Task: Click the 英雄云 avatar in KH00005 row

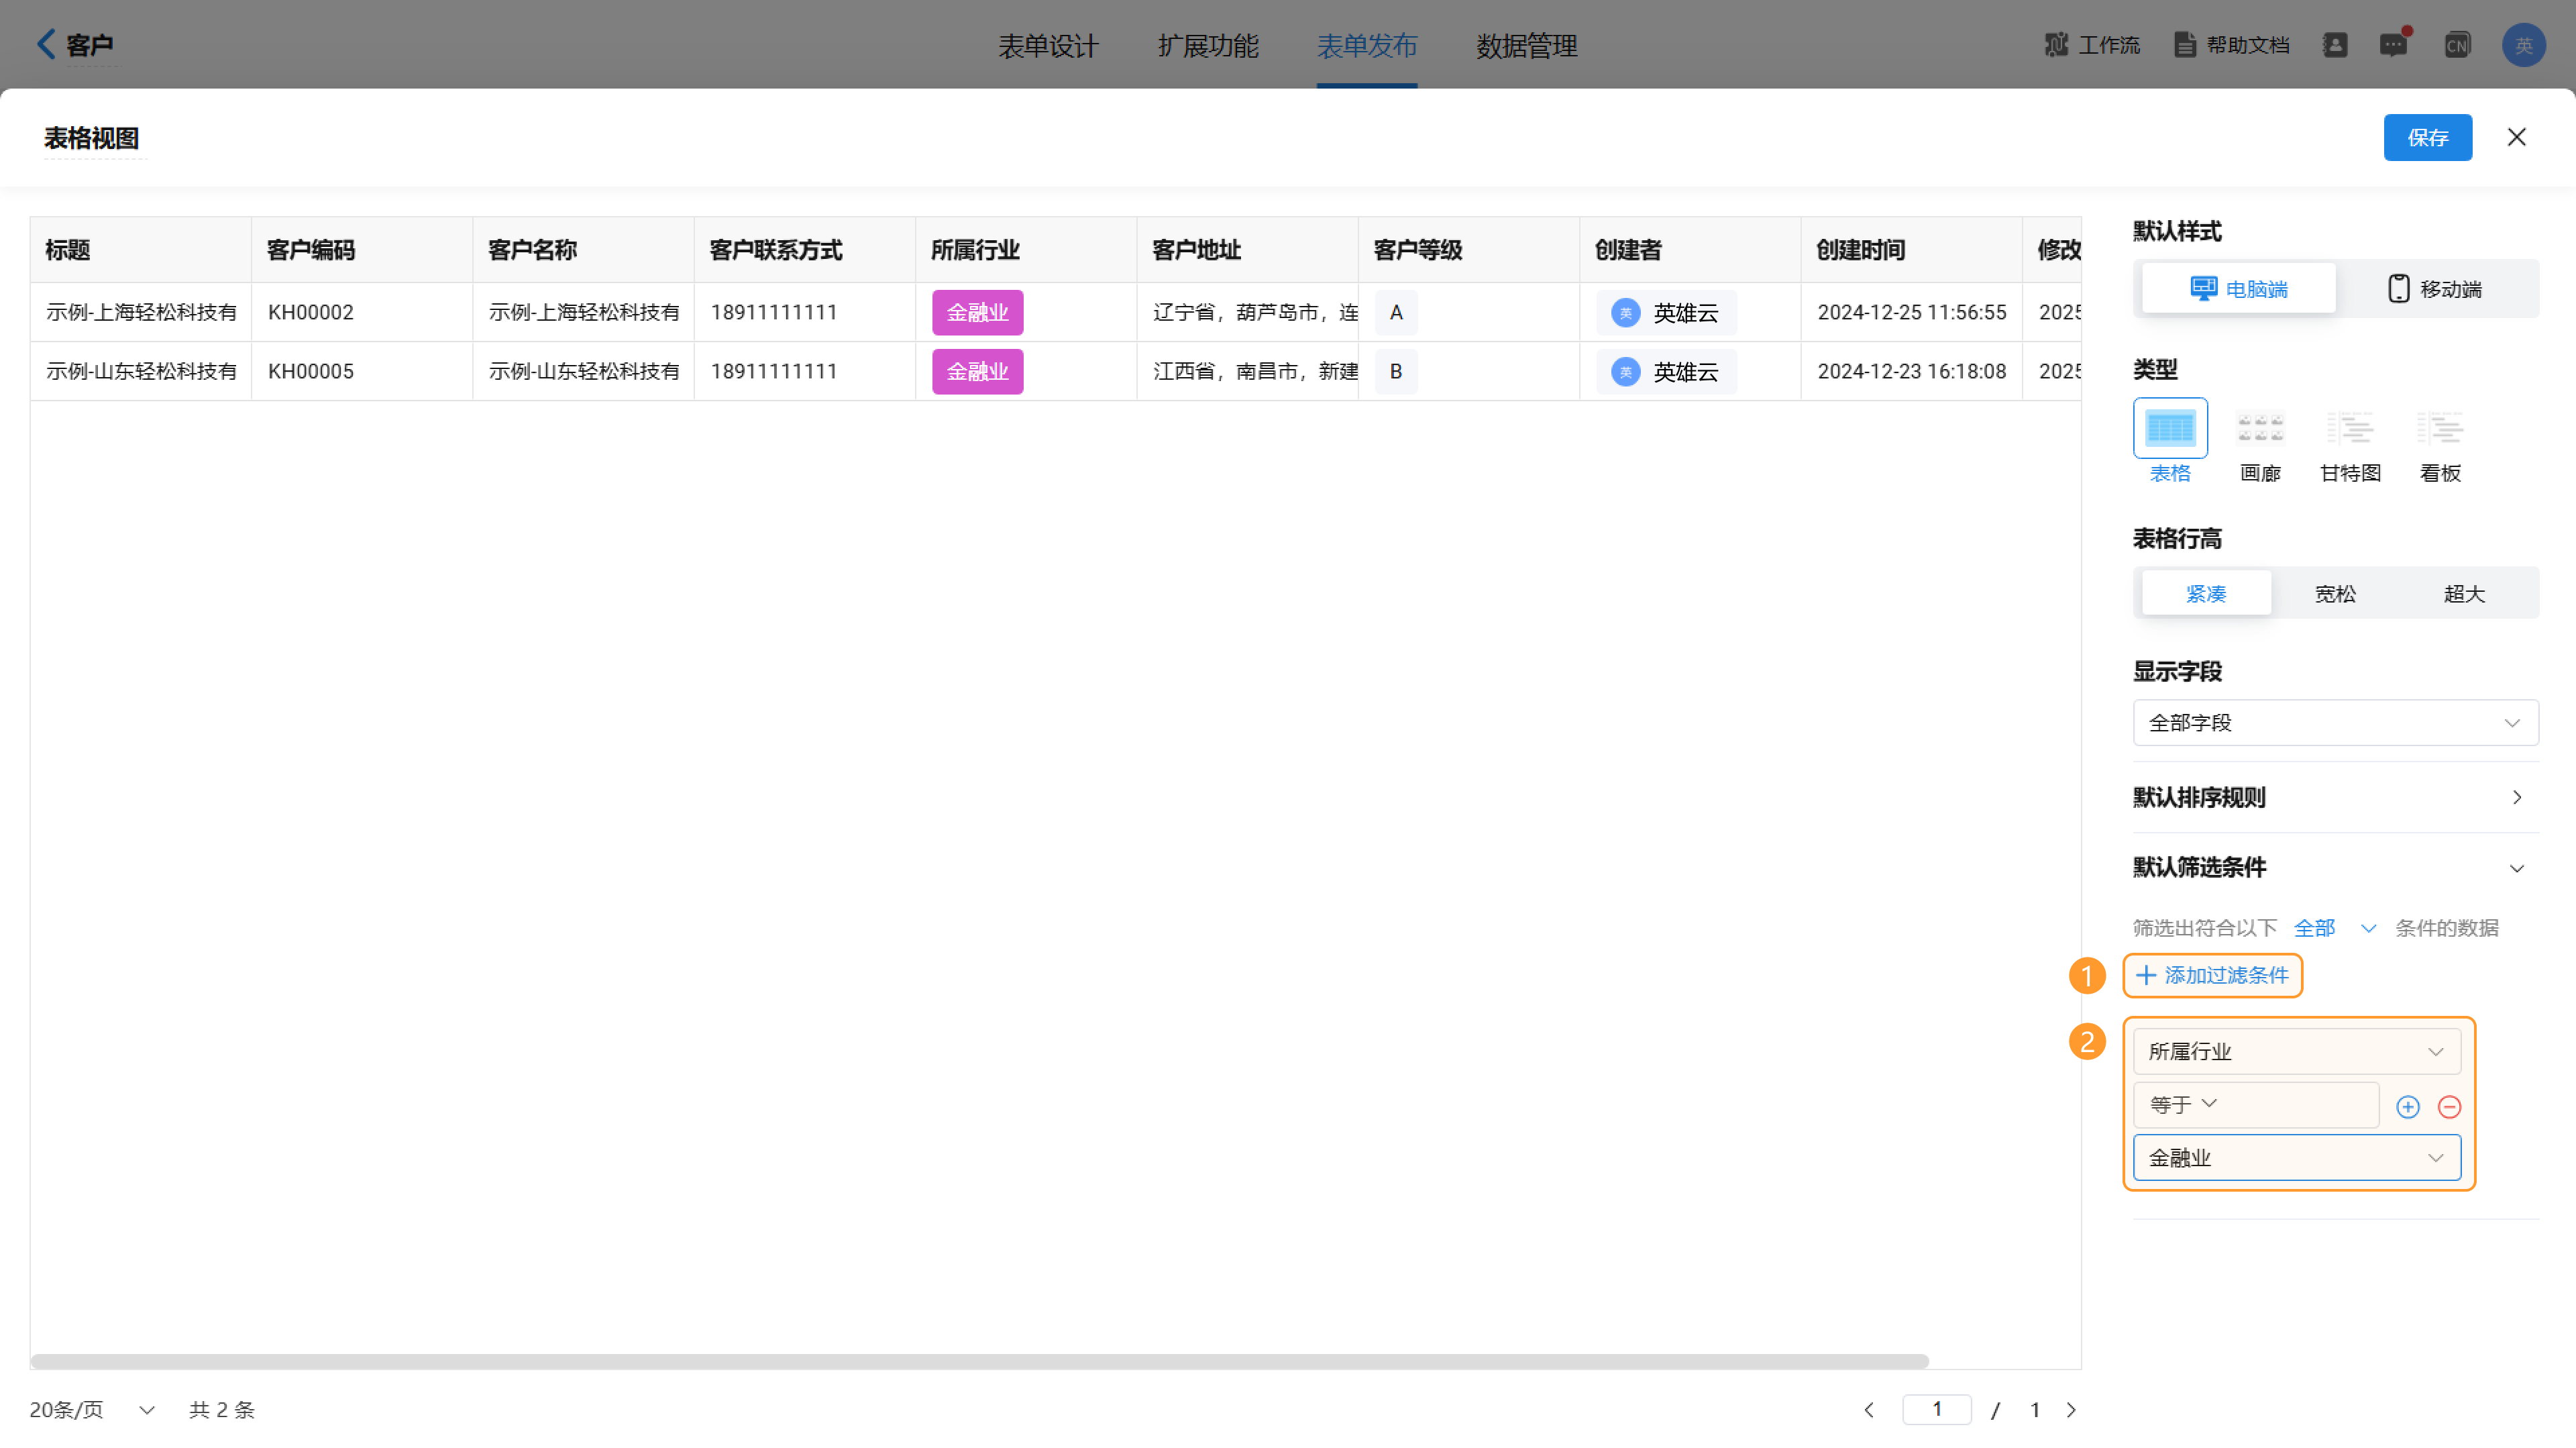Action: tap(1626, 372)
